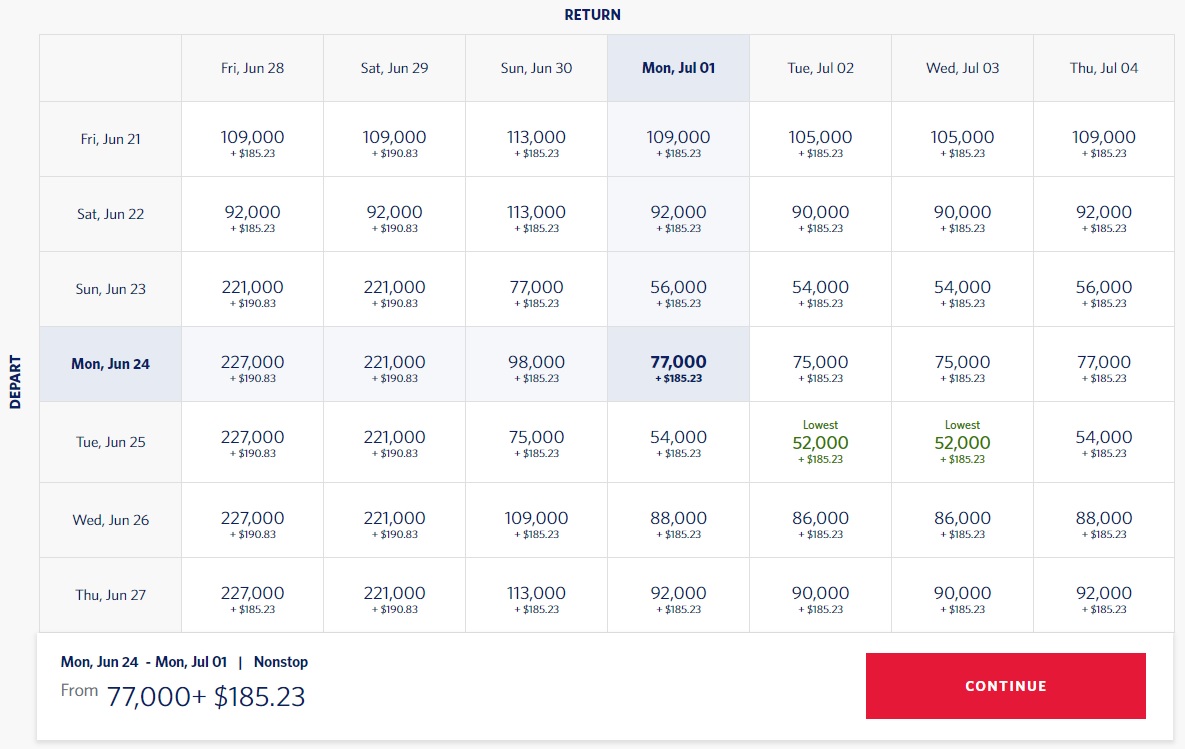
Task: Choose 227,000 fare departing Jun 24 returning Jun 28
Action: tap(252, 365)
